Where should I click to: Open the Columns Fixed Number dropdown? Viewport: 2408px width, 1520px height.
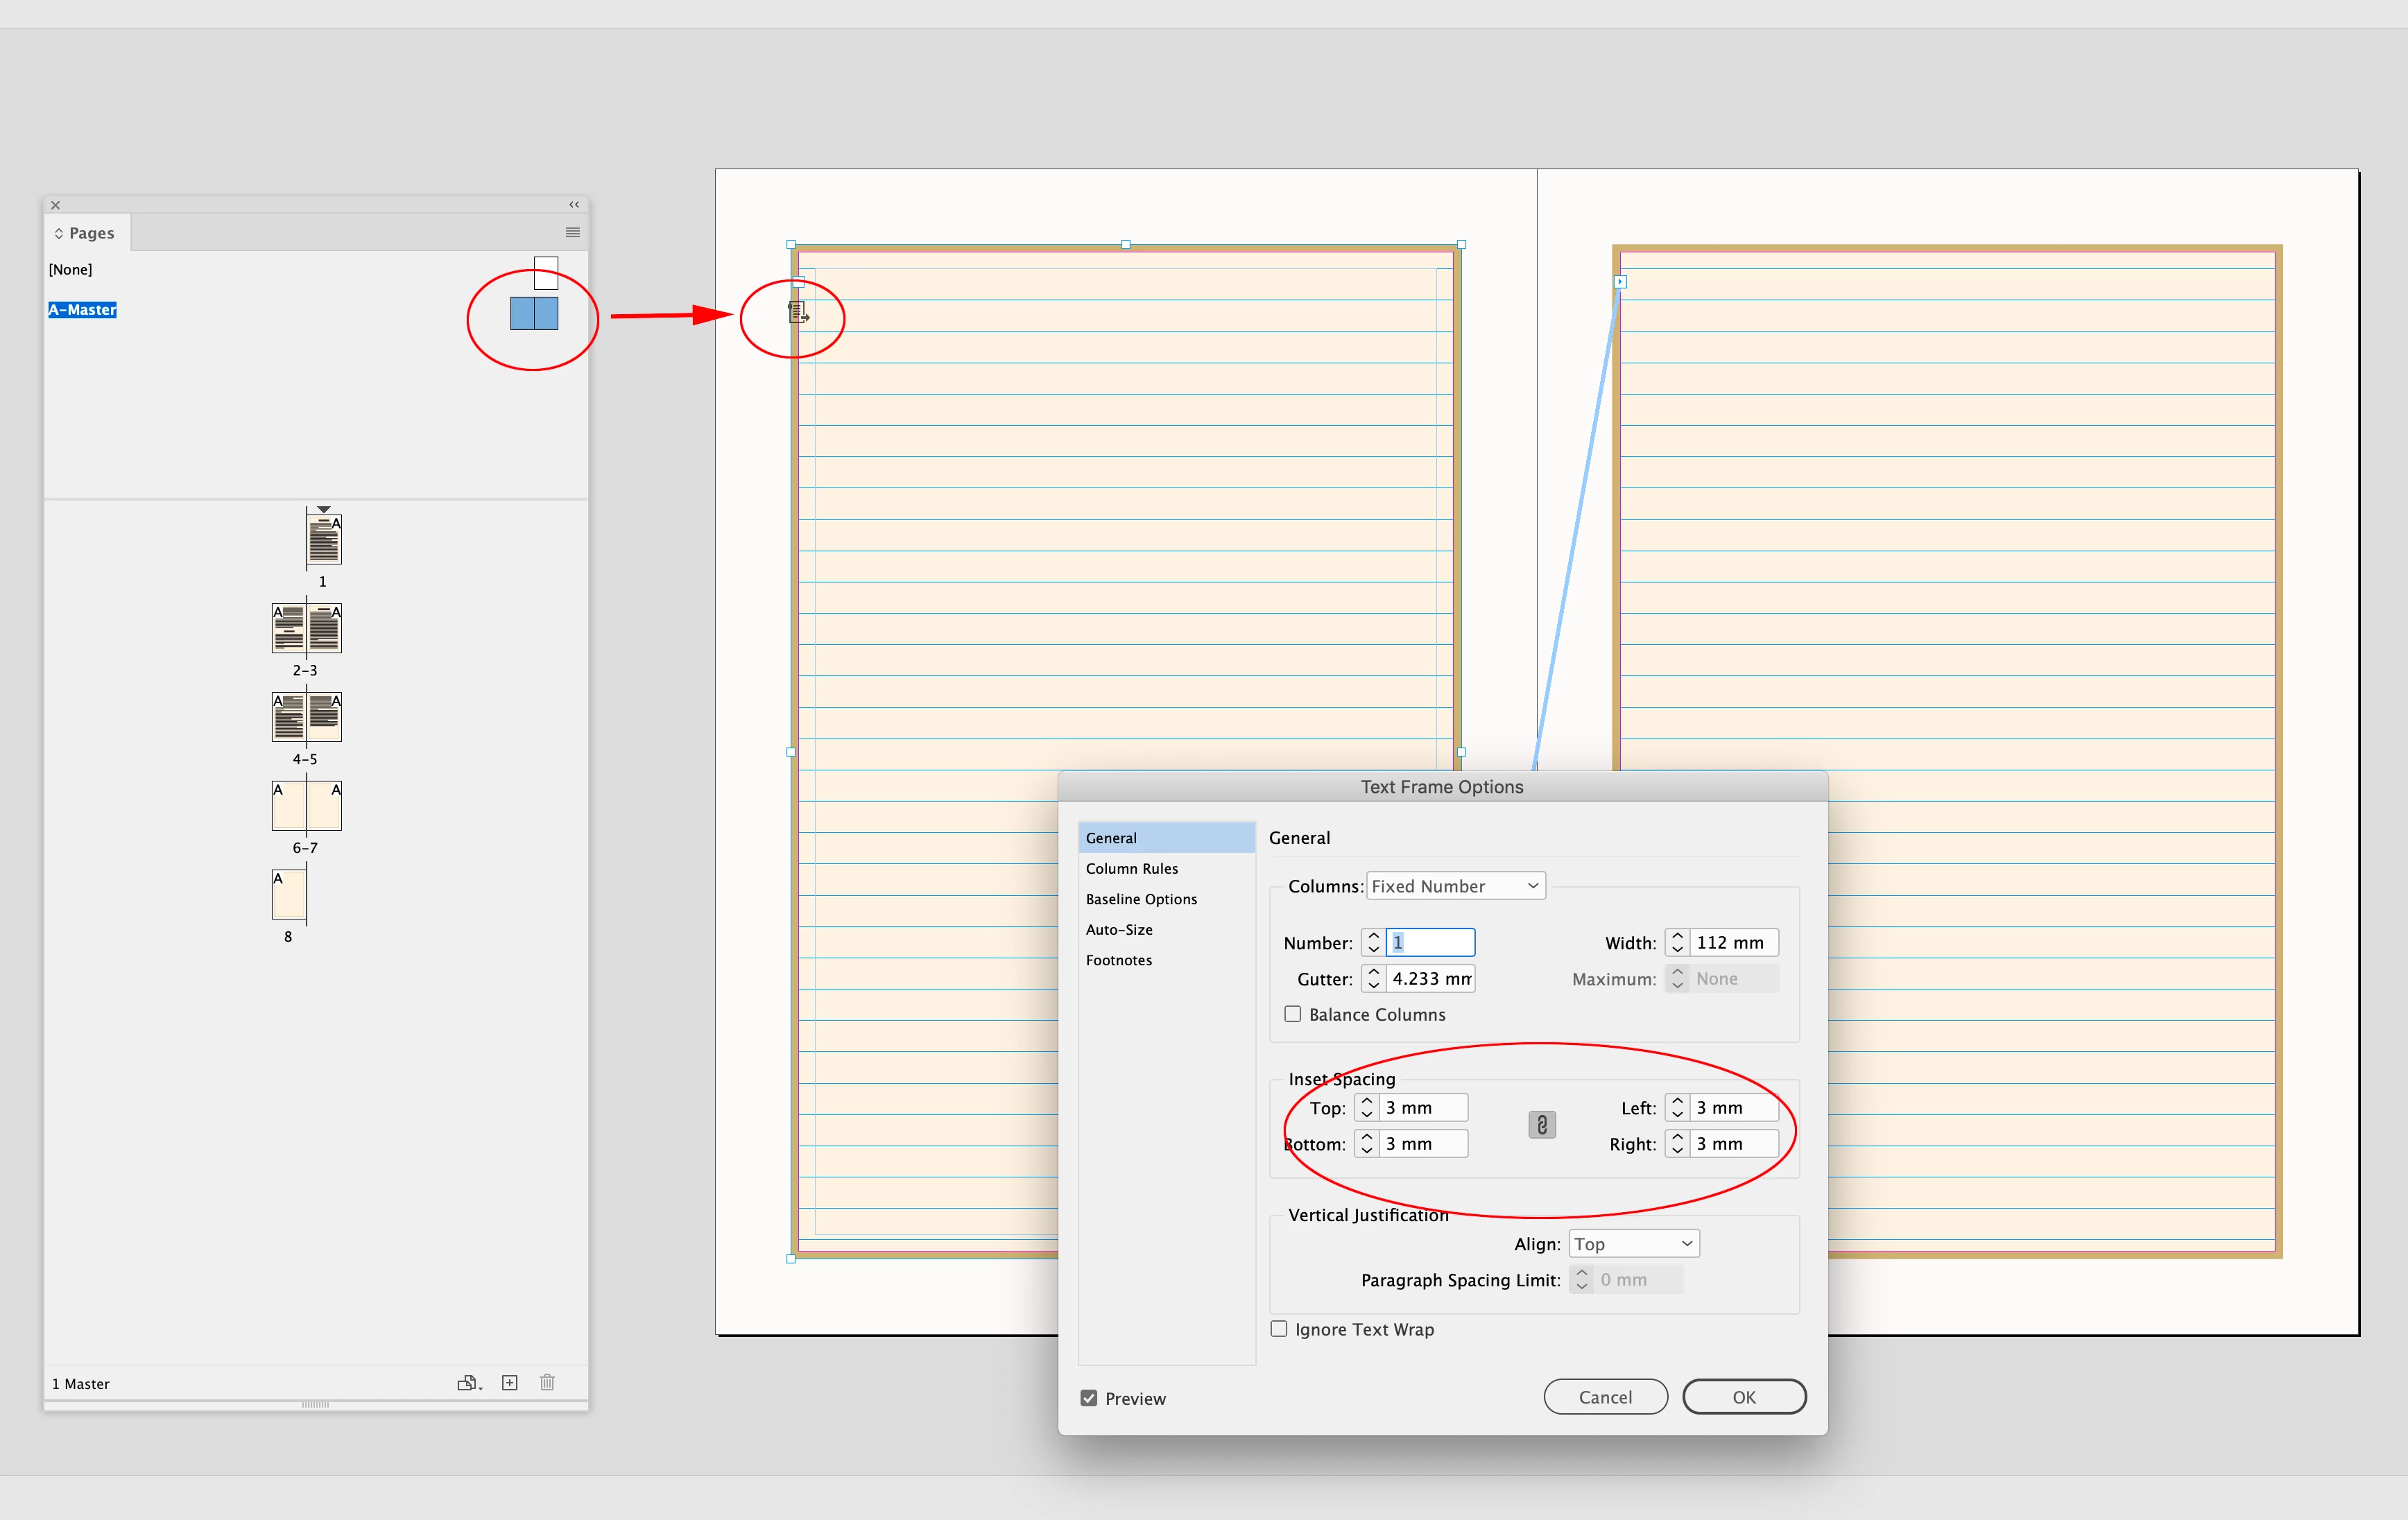(1455, 886)
